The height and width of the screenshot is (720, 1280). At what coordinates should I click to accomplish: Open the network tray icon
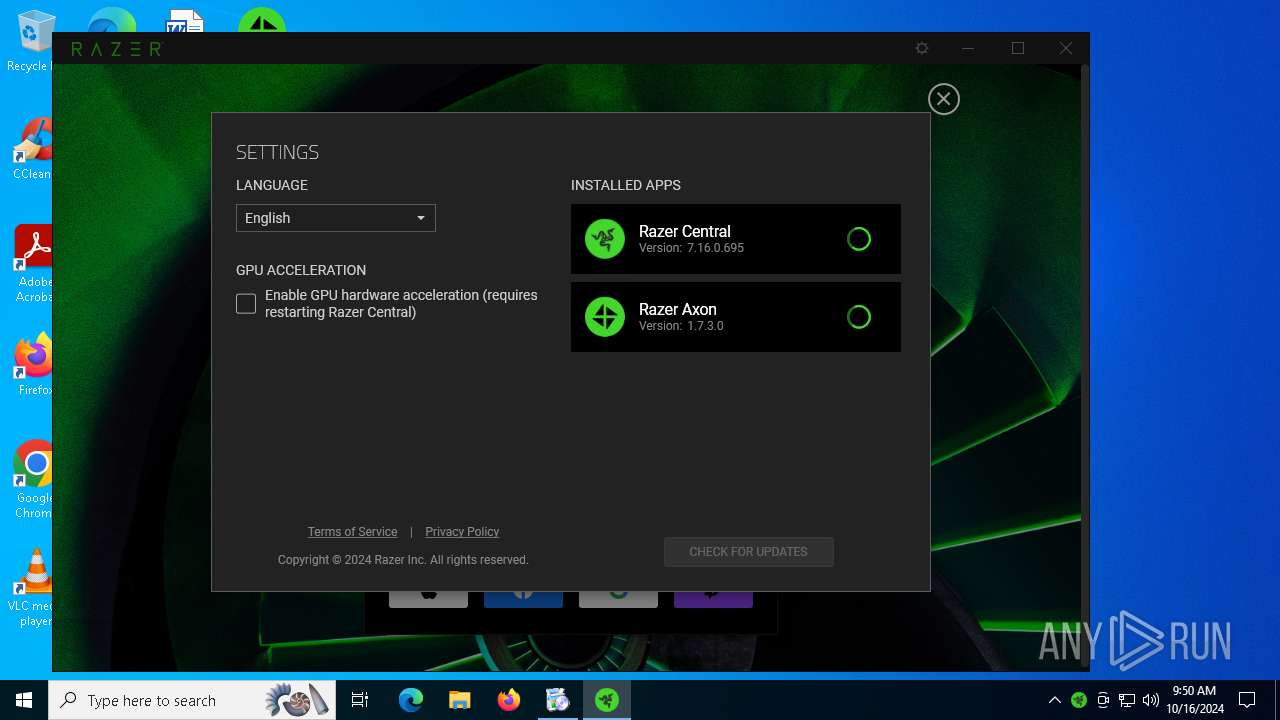click(1127, 700)
